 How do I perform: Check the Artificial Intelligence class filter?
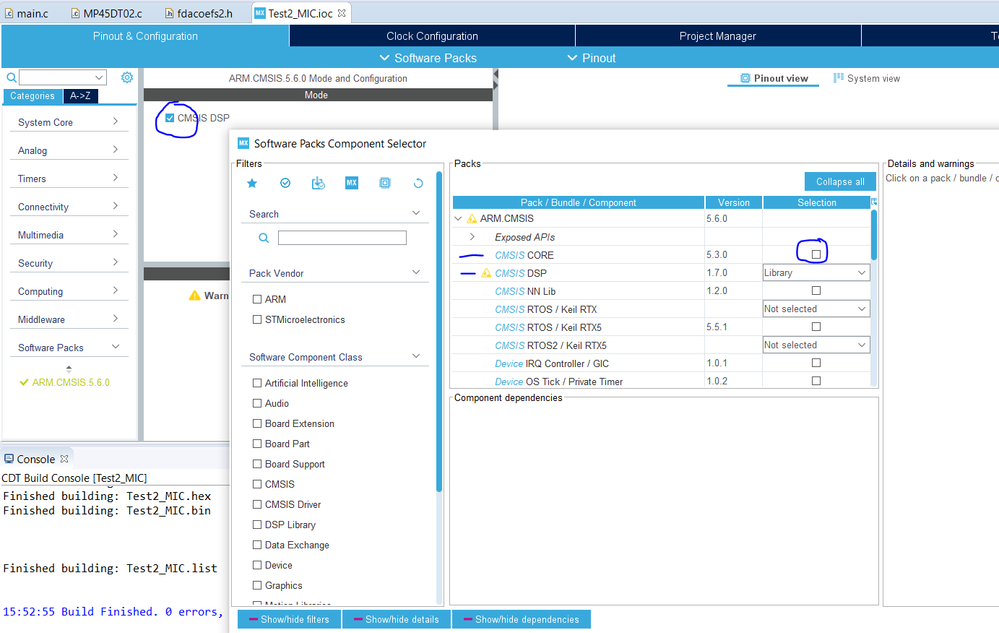(257, 383)
